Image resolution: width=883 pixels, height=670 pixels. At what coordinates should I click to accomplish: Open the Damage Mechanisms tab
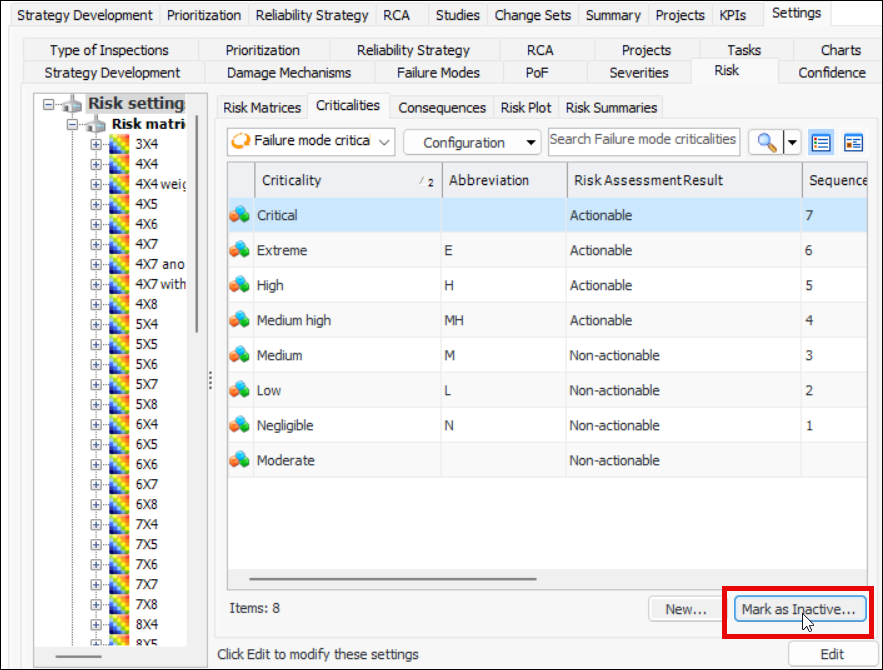289,73
